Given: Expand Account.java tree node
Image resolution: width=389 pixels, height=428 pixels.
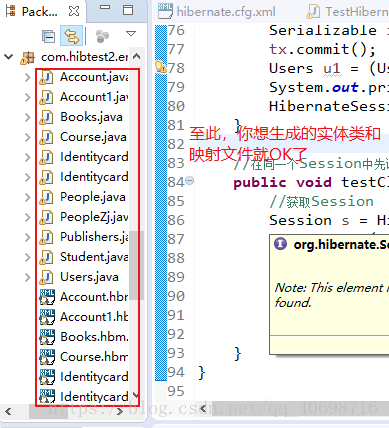Looking at the screenshot, I should click(28, 77).
